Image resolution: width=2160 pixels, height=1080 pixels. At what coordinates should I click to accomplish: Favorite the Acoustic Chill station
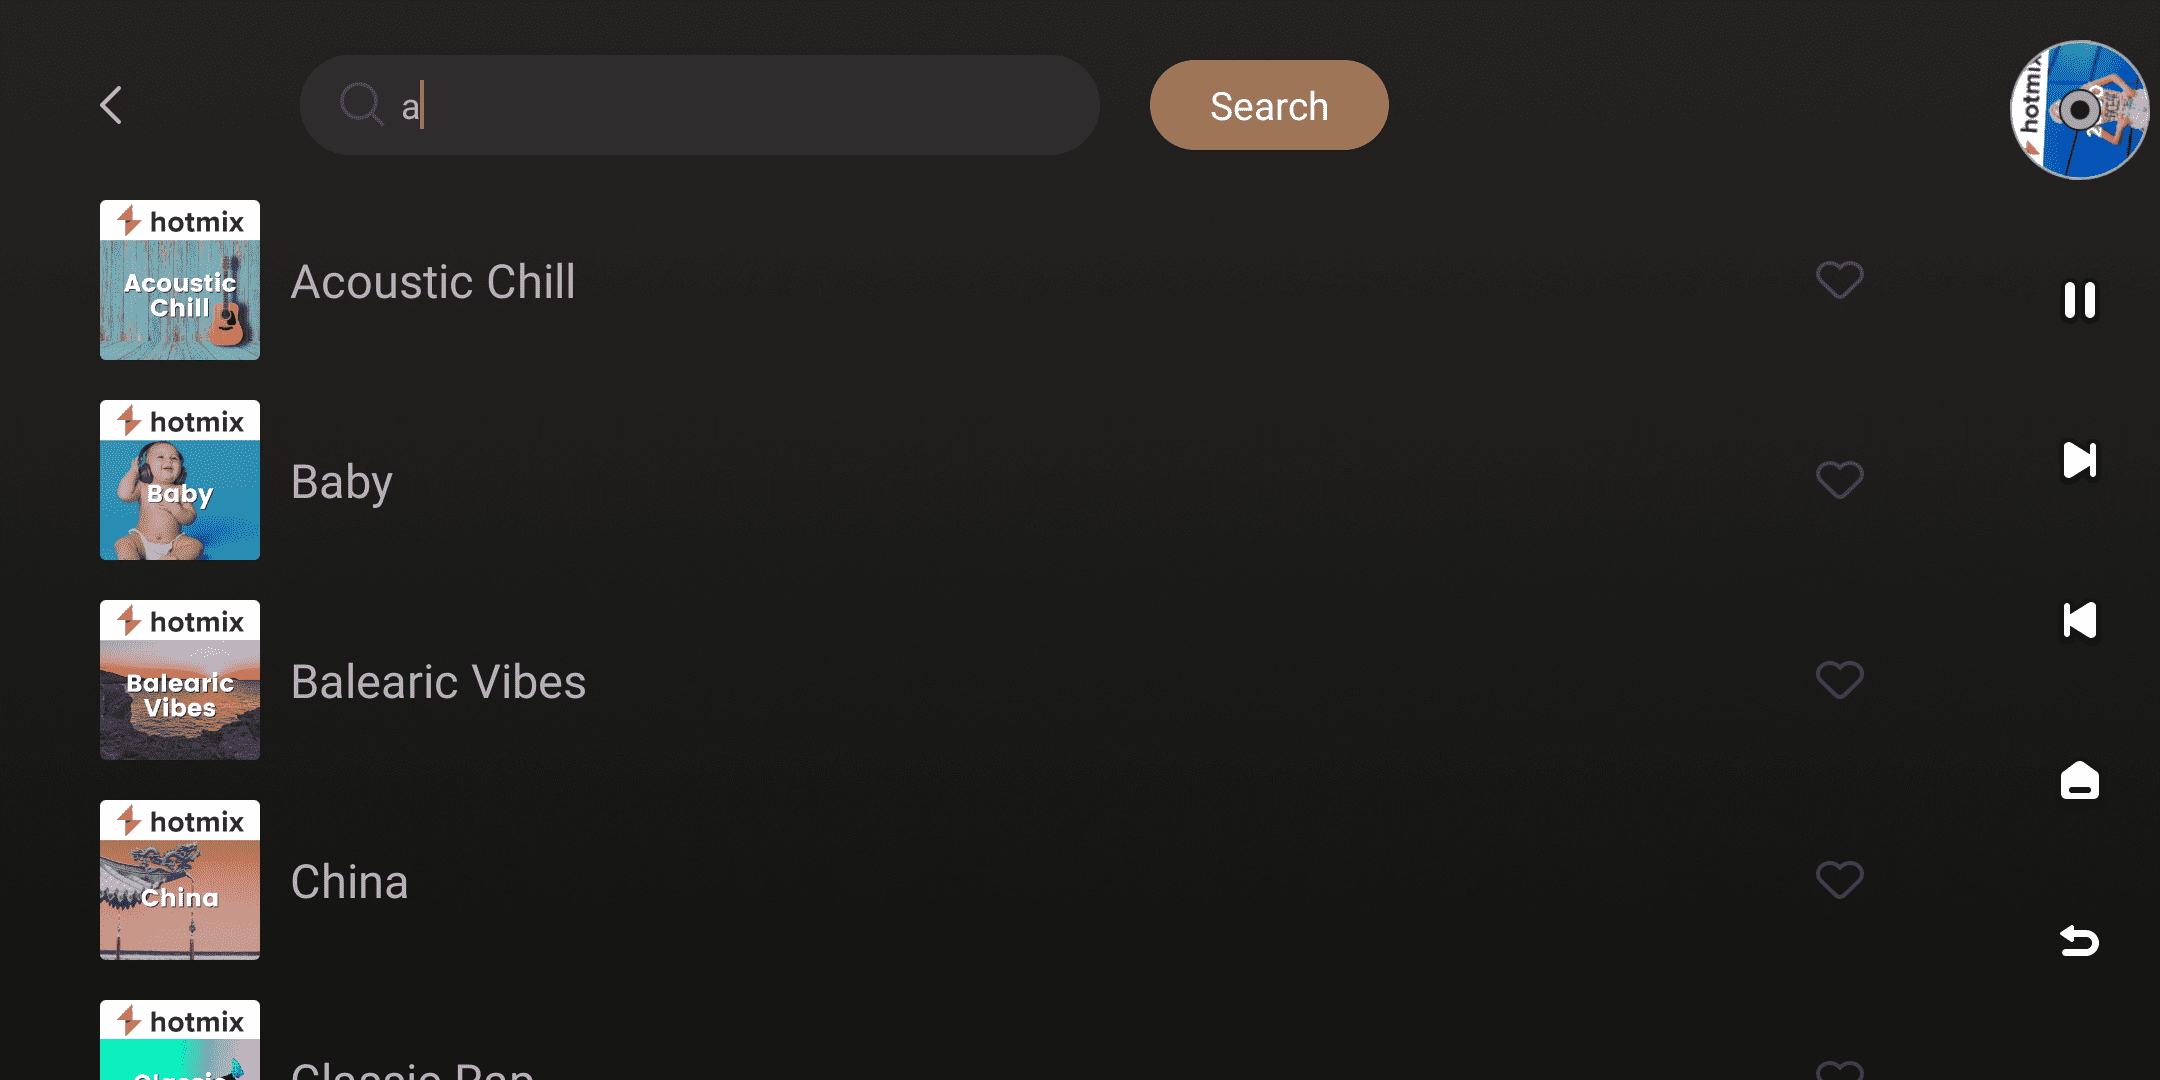1839,280
